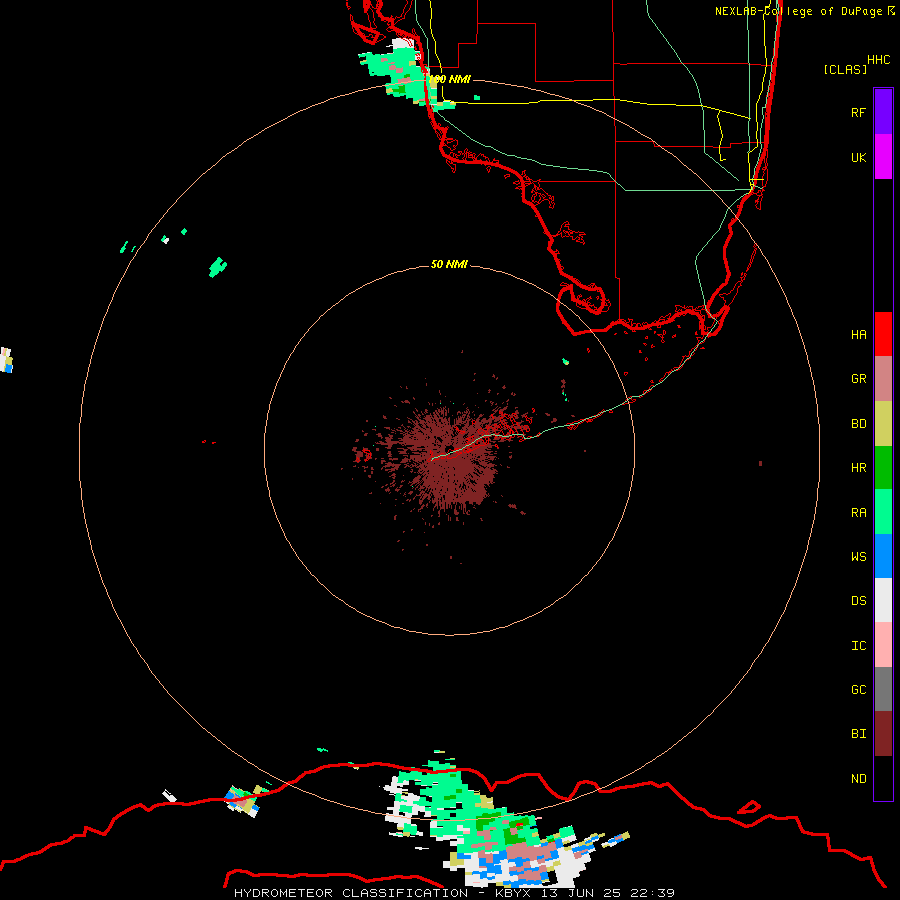This screenshot has height=900, width=900.
Task: Click the BI brown legend swatch
Action: [883, 734]
